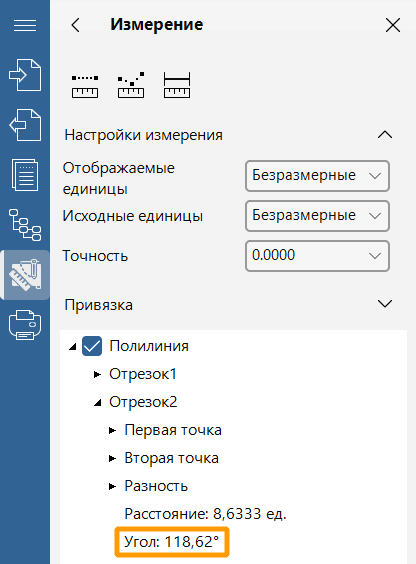
Task: Expand the Первая точка node
Action: pyautogui.click(x=112, y=431)
